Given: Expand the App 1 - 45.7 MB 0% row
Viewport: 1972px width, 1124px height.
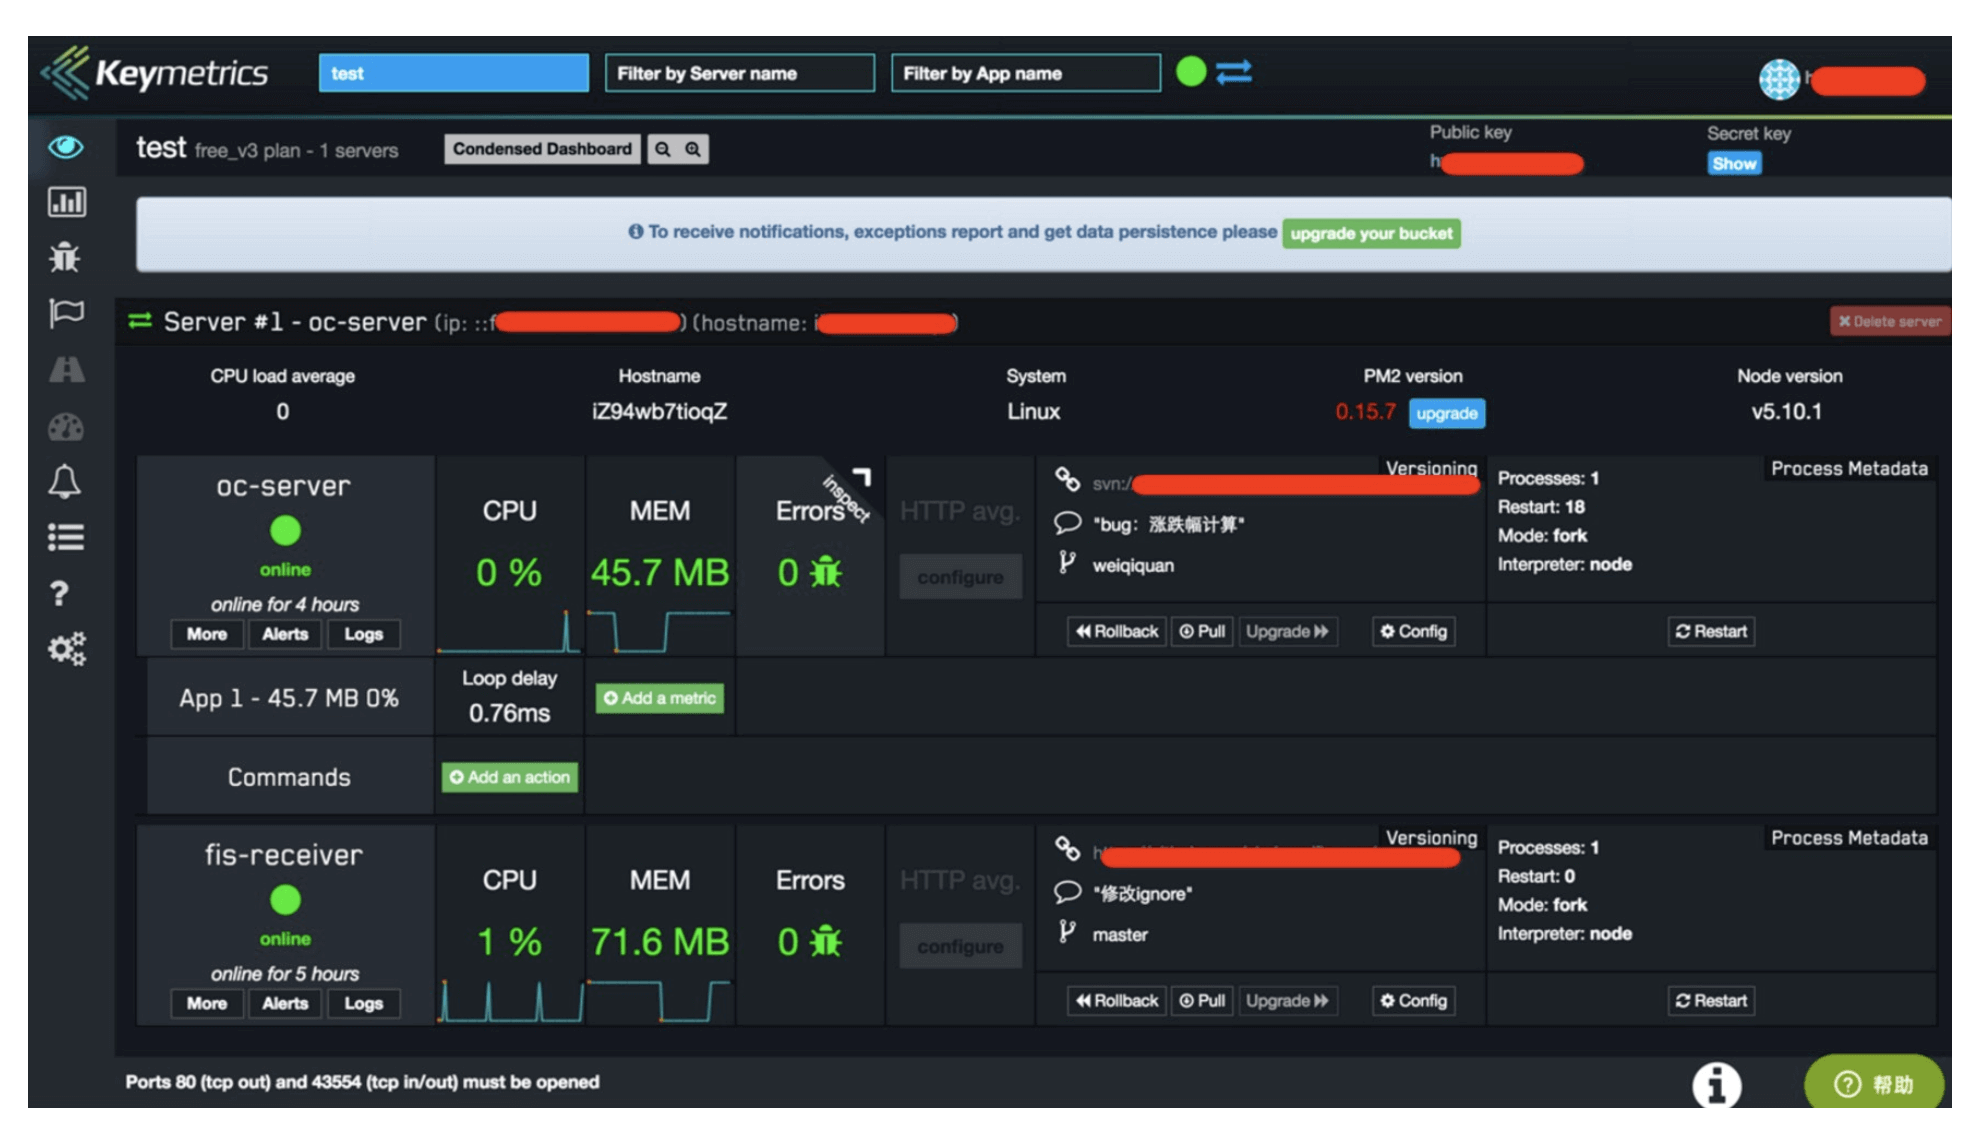Looking at the screenshot, I should (289, 698).
